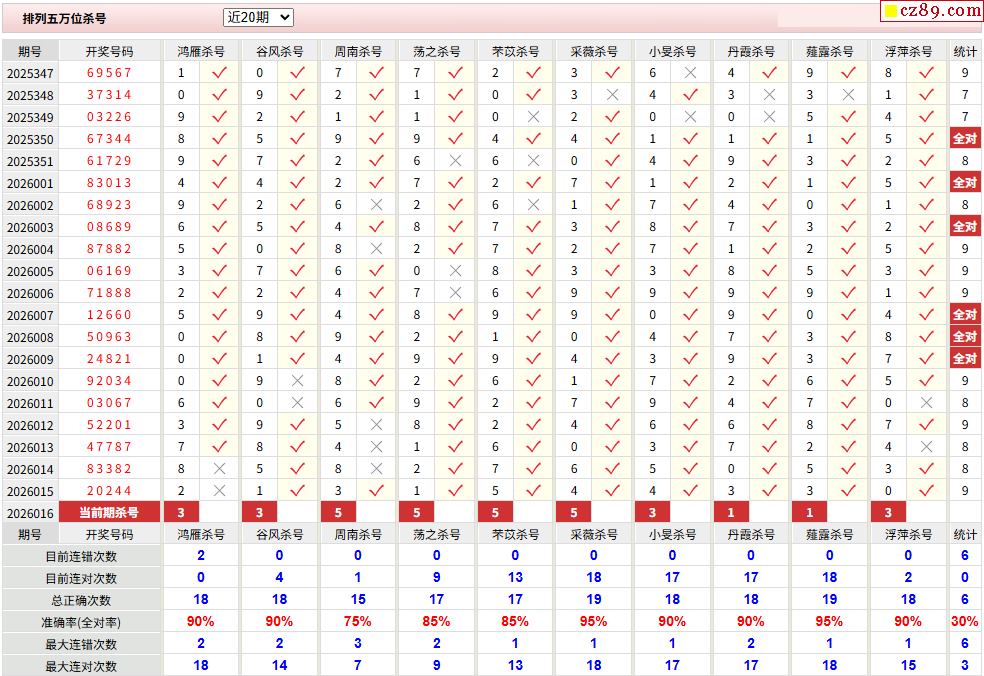Open the cz89.com site link
Viewport: 984px width, 676px height.
tap(940, 11)
